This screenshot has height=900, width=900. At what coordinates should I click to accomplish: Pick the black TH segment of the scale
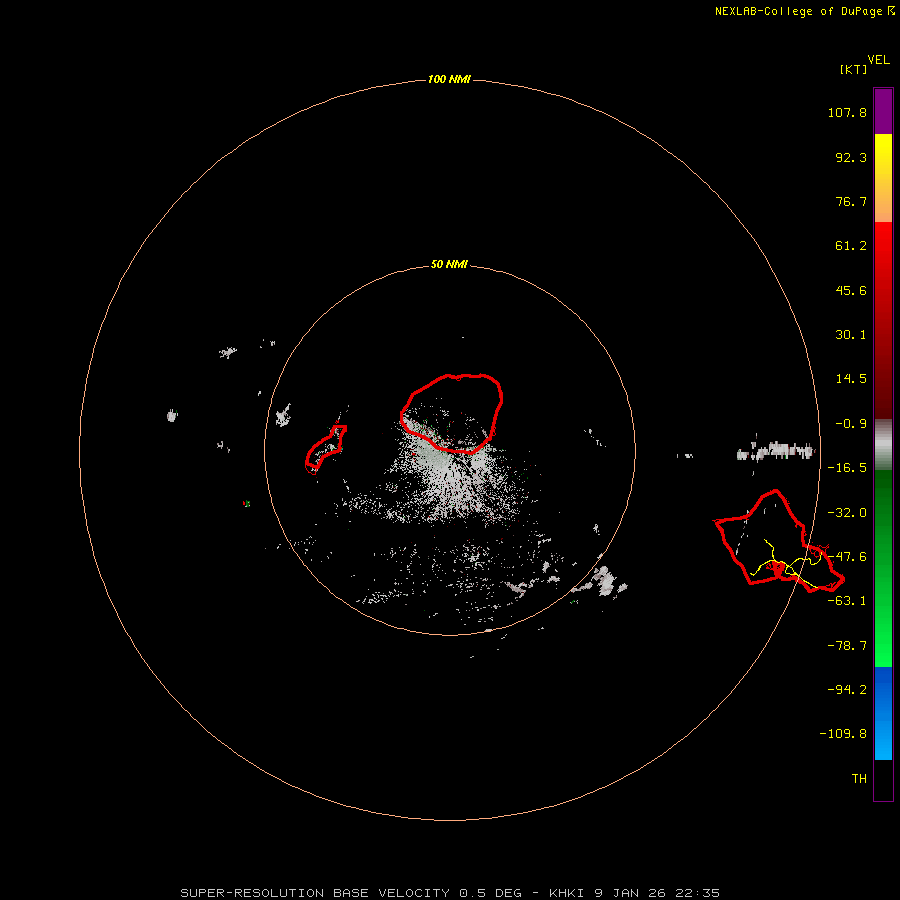point(883,779)
